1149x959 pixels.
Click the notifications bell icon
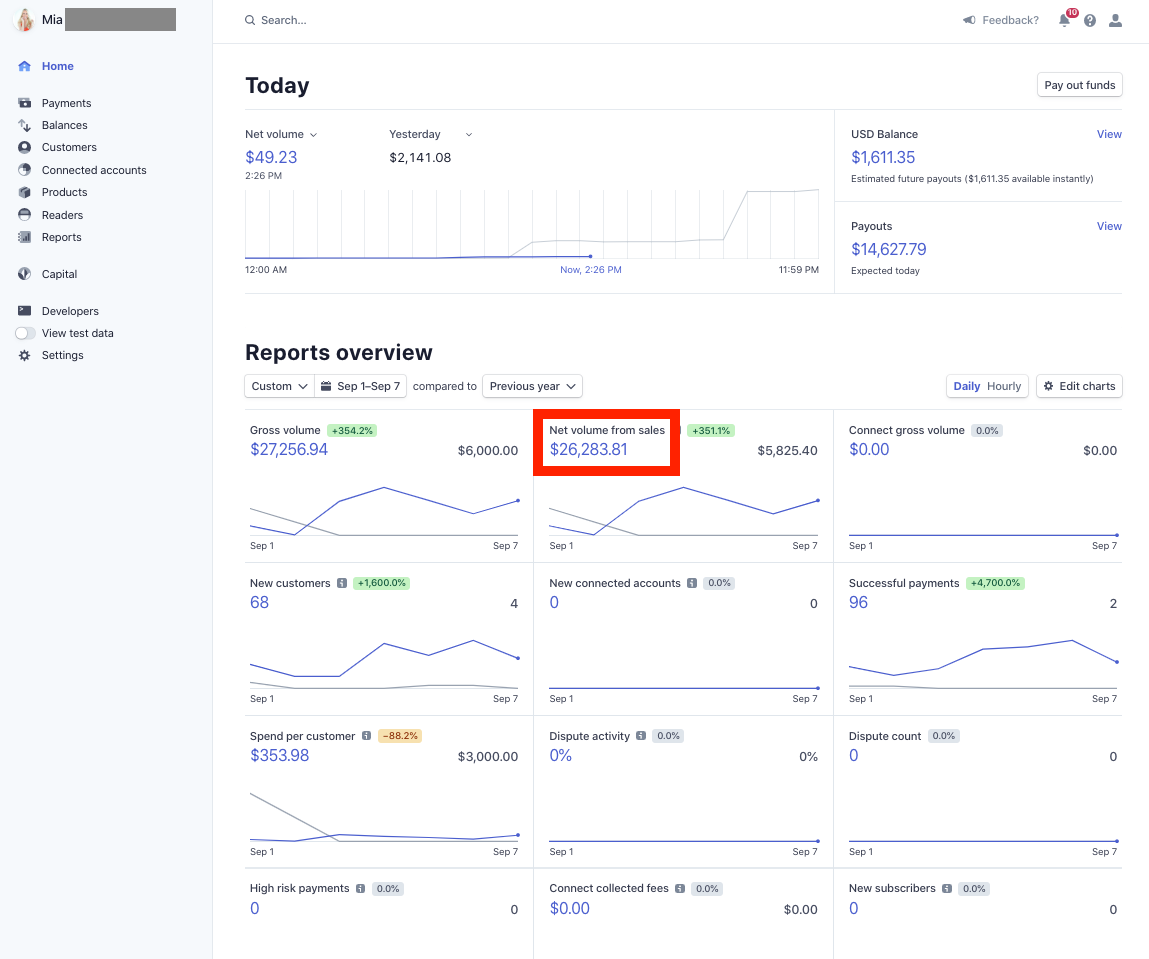1064,20
